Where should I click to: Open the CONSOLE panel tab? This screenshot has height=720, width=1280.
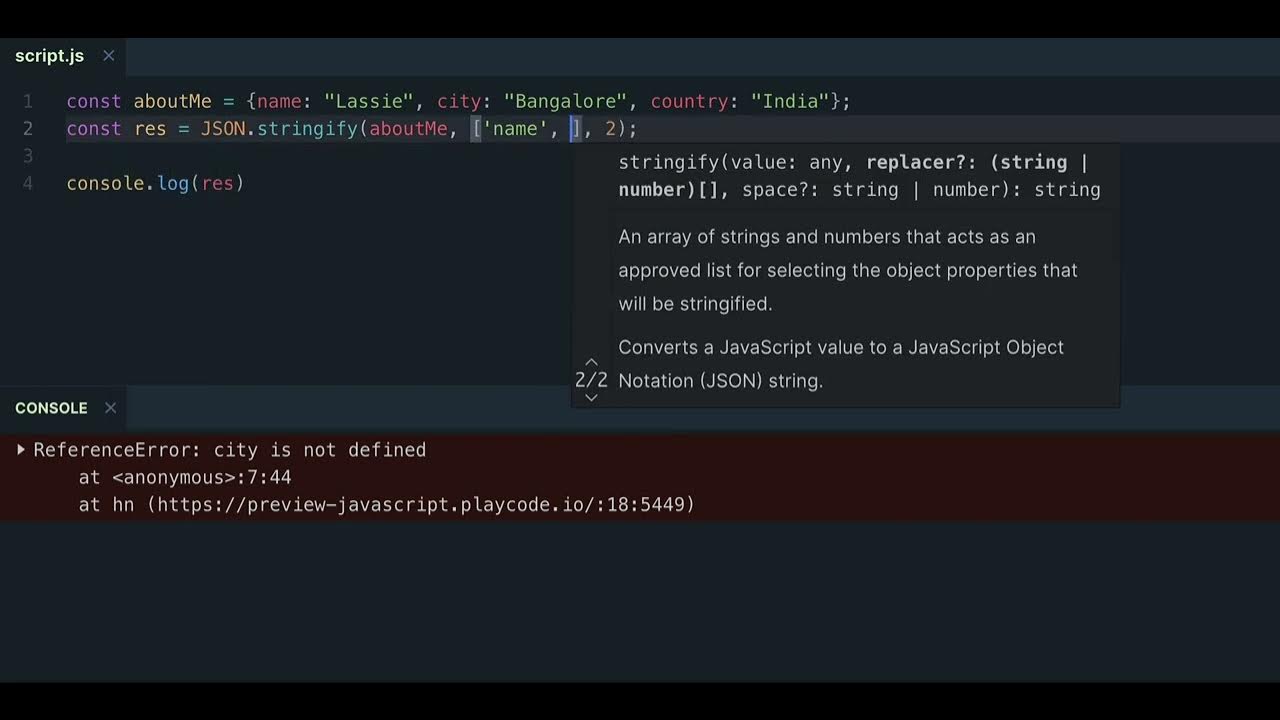51,408
